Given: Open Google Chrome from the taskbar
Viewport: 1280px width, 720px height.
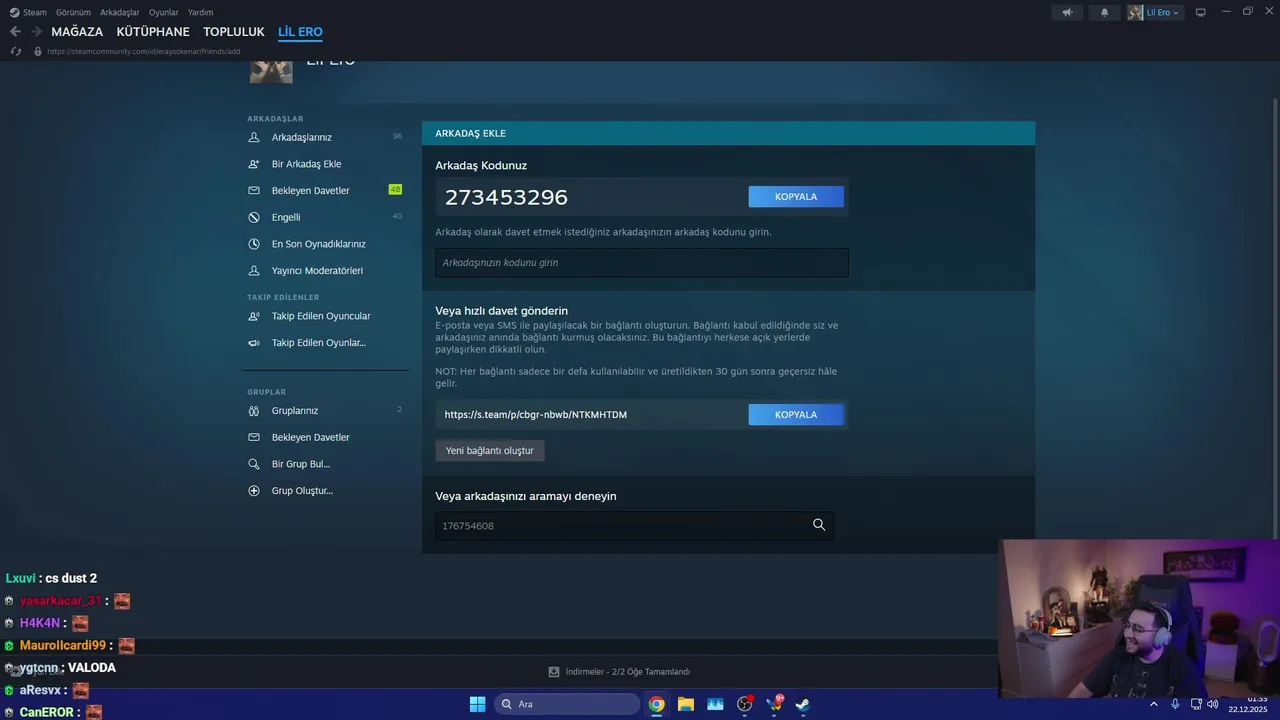Looking at the screenshot, I should click(x=656, y=704).
